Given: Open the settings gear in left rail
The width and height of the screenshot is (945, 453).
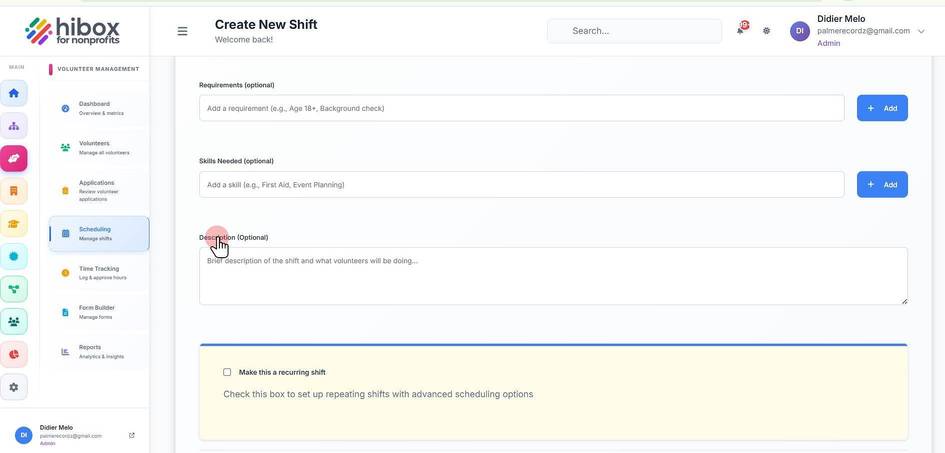Looking at the screenshot, I should (x=14, y=387).
